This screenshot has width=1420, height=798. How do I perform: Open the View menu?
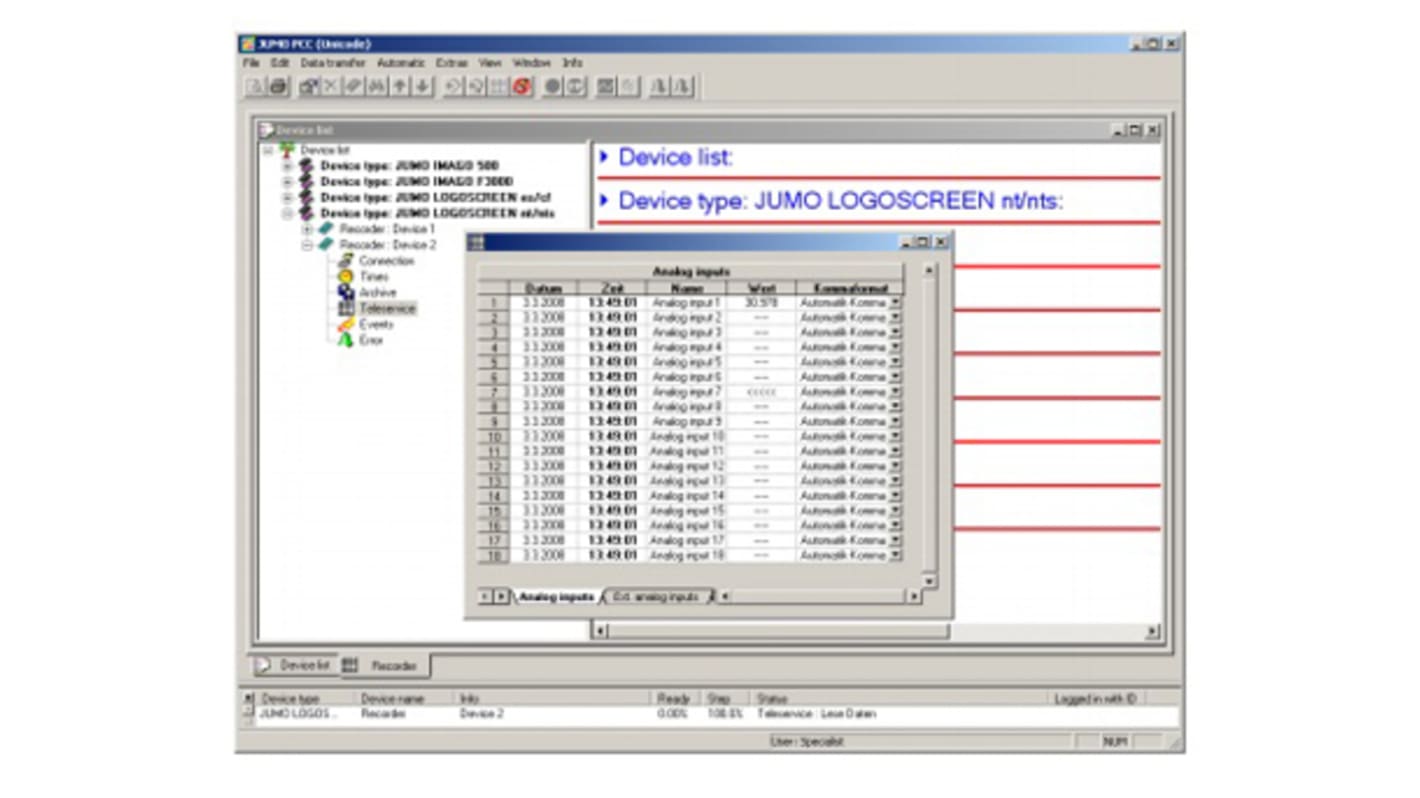coord(490,62)
